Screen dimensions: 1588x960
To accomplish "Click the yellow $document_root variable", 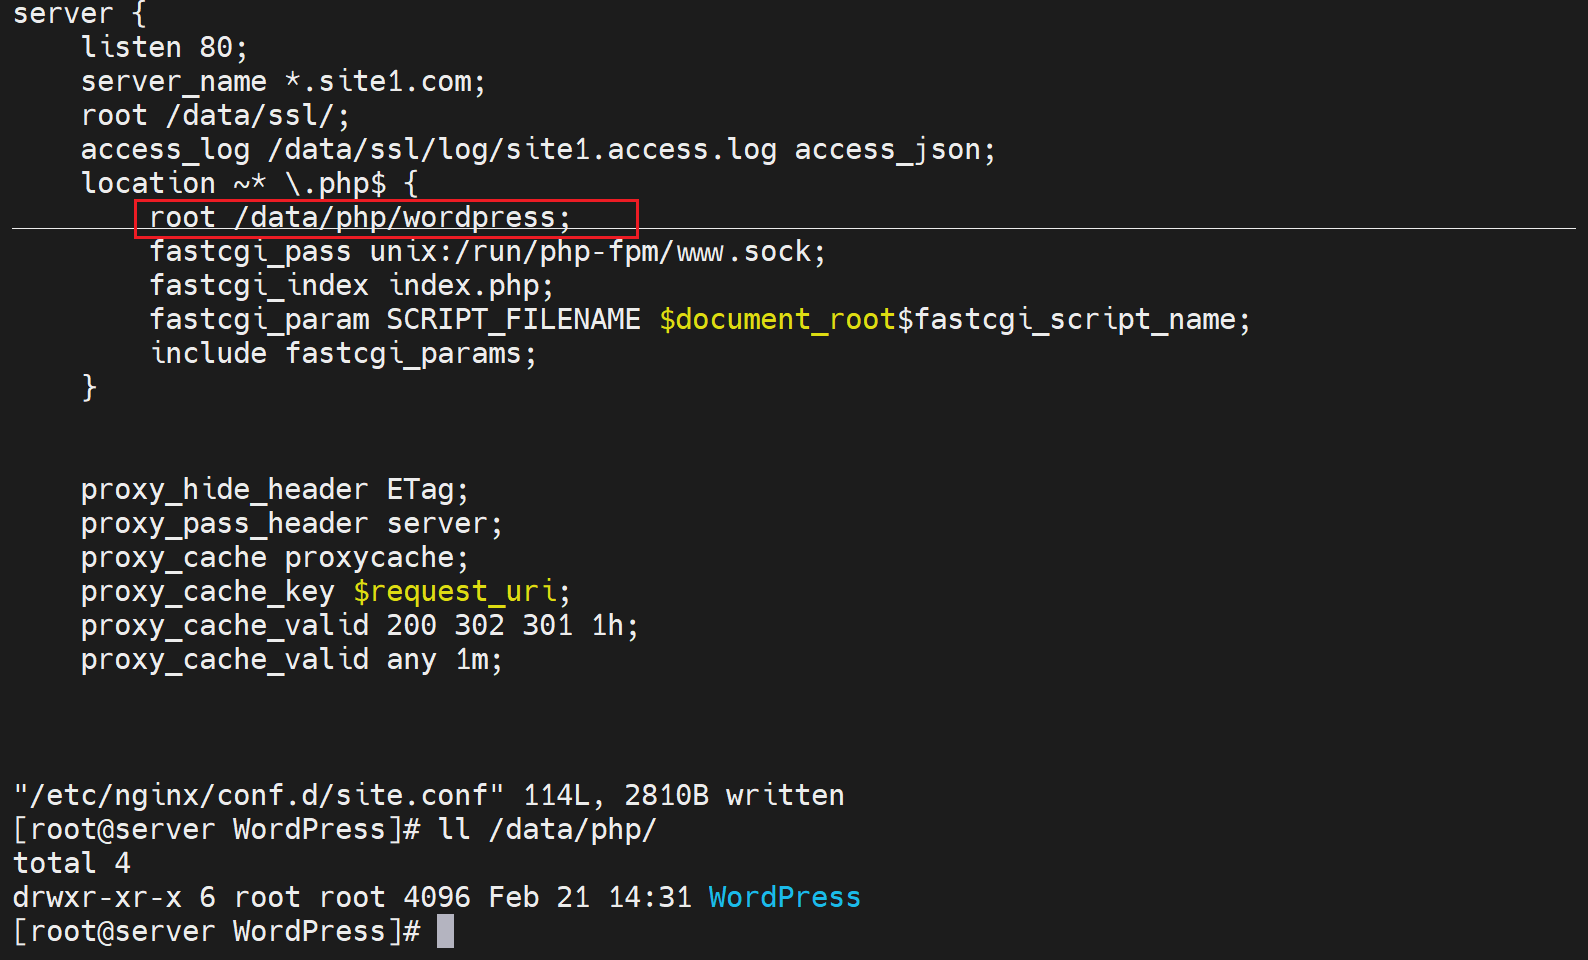I will 777,320.
